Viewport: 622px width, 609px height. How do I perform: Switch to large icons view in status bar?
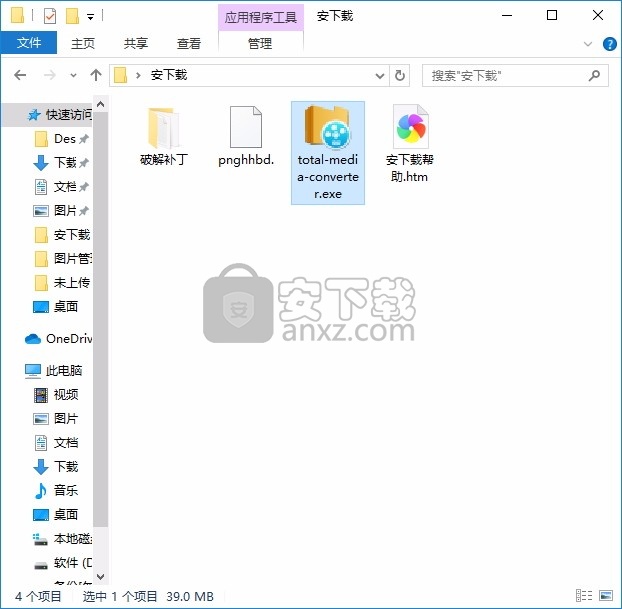[606, 596]
